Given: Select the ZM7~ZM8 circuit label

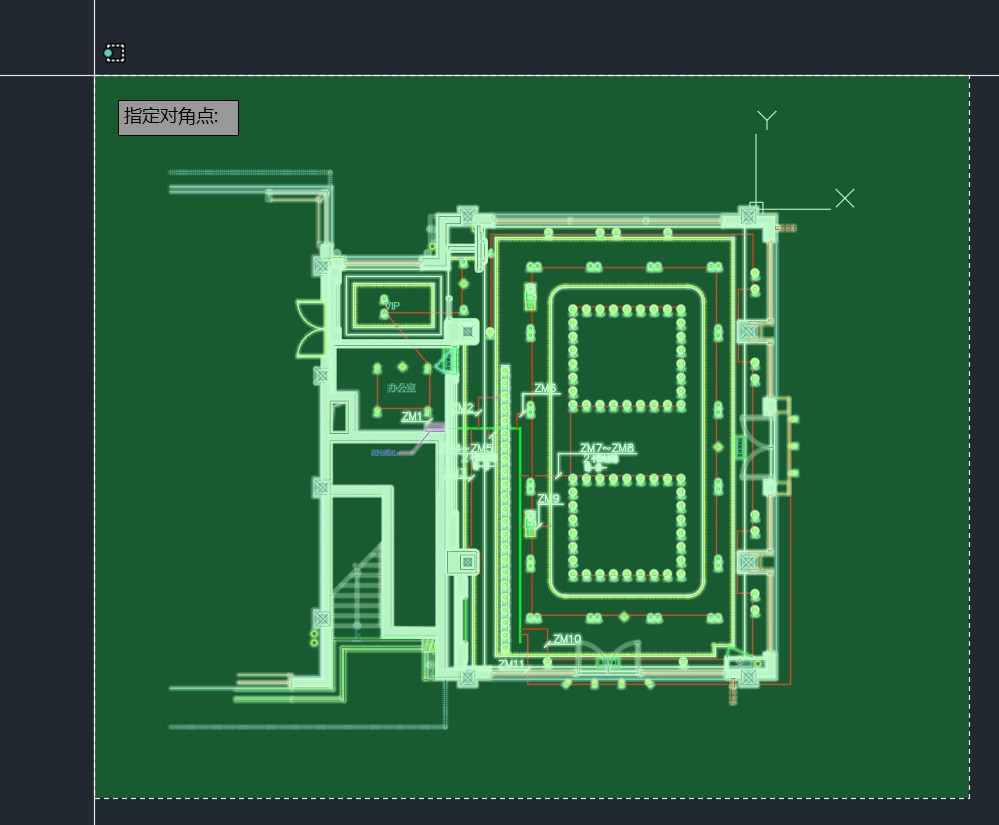Looking at the screenshot, I should pyautogui.click(x=607, y=449).
